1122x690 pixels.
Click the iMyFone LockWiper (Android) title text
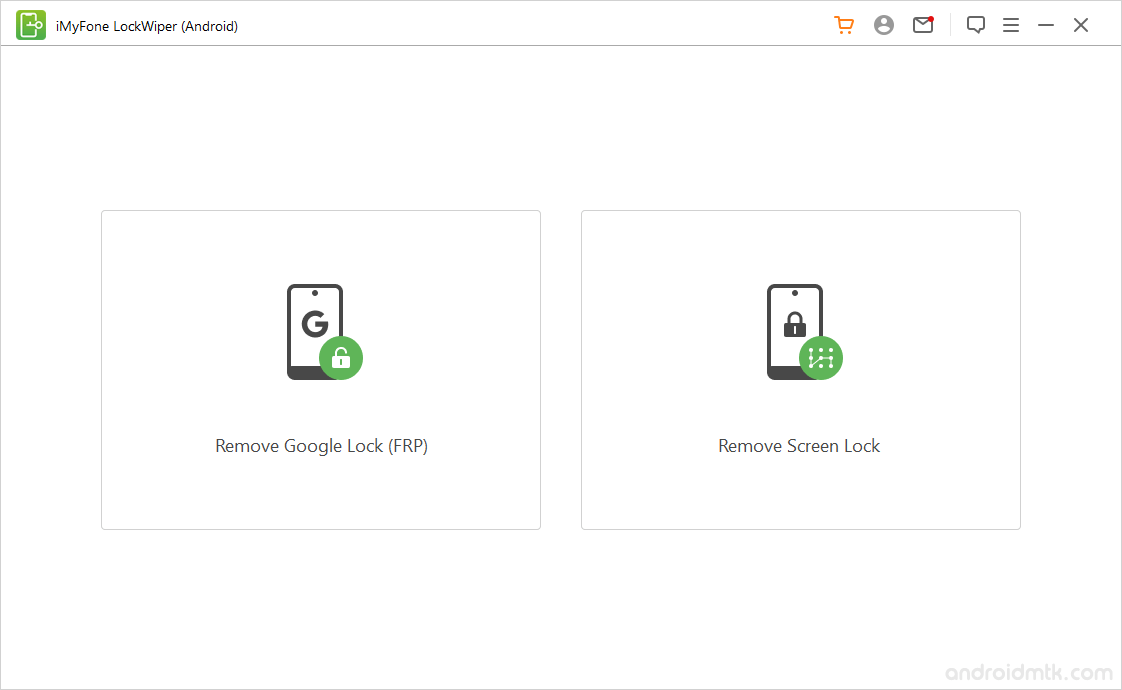tap(147, 26)
